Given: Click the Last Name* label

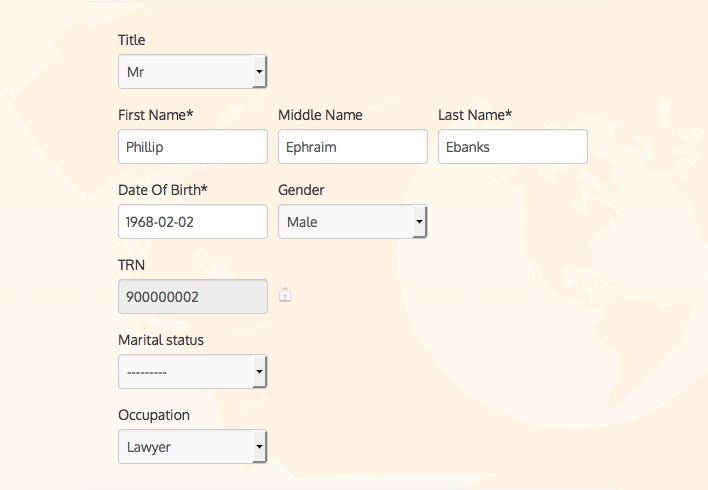Looking at the screenshot, I should 475,115.
